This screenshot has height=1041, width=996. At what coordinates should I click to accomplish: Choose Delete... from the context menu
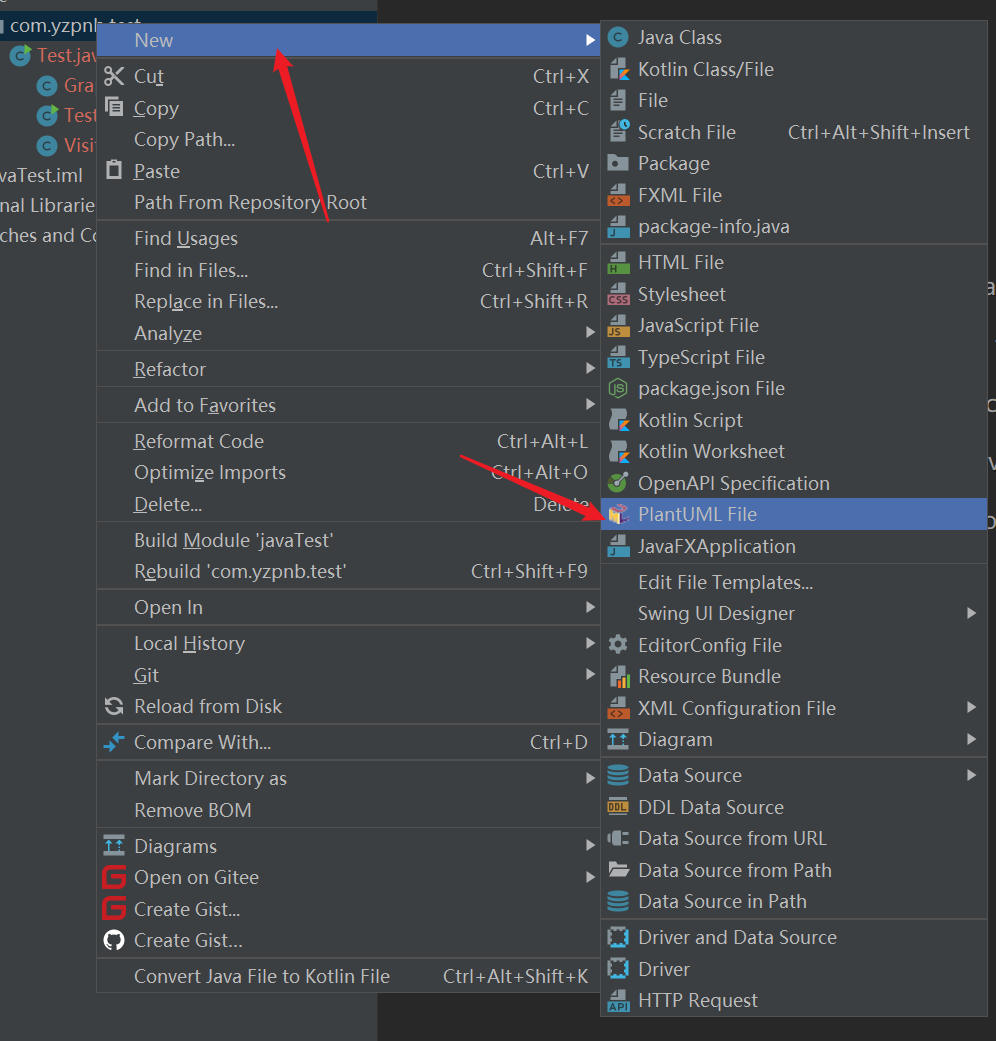(349, 505)
